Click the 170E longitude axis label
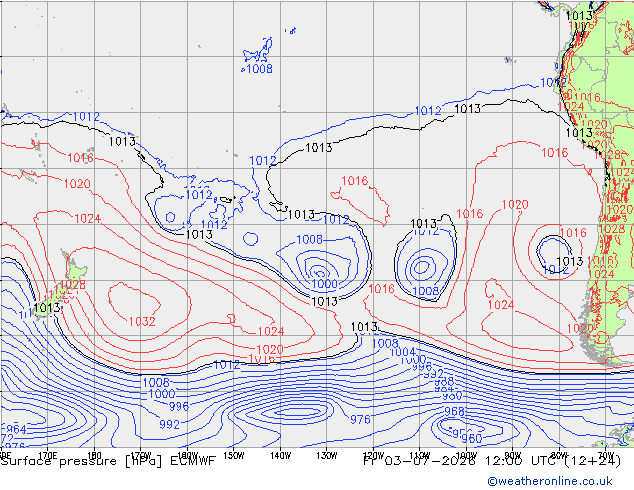Image resolution: width=634 pixels, height=490 pixels. coord(47,456)
